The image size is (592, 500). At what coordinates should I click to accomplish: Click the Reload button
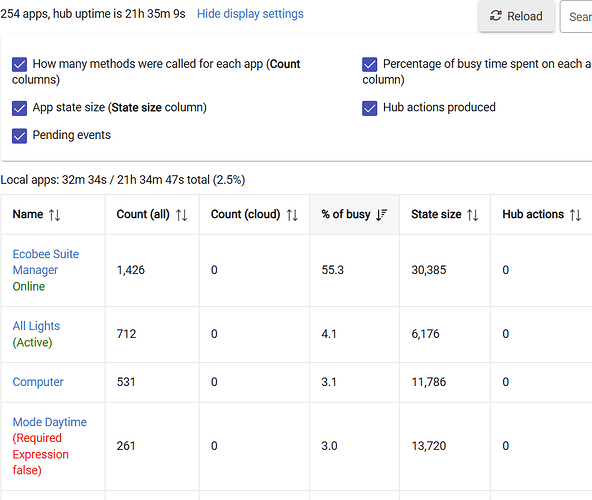516,16
